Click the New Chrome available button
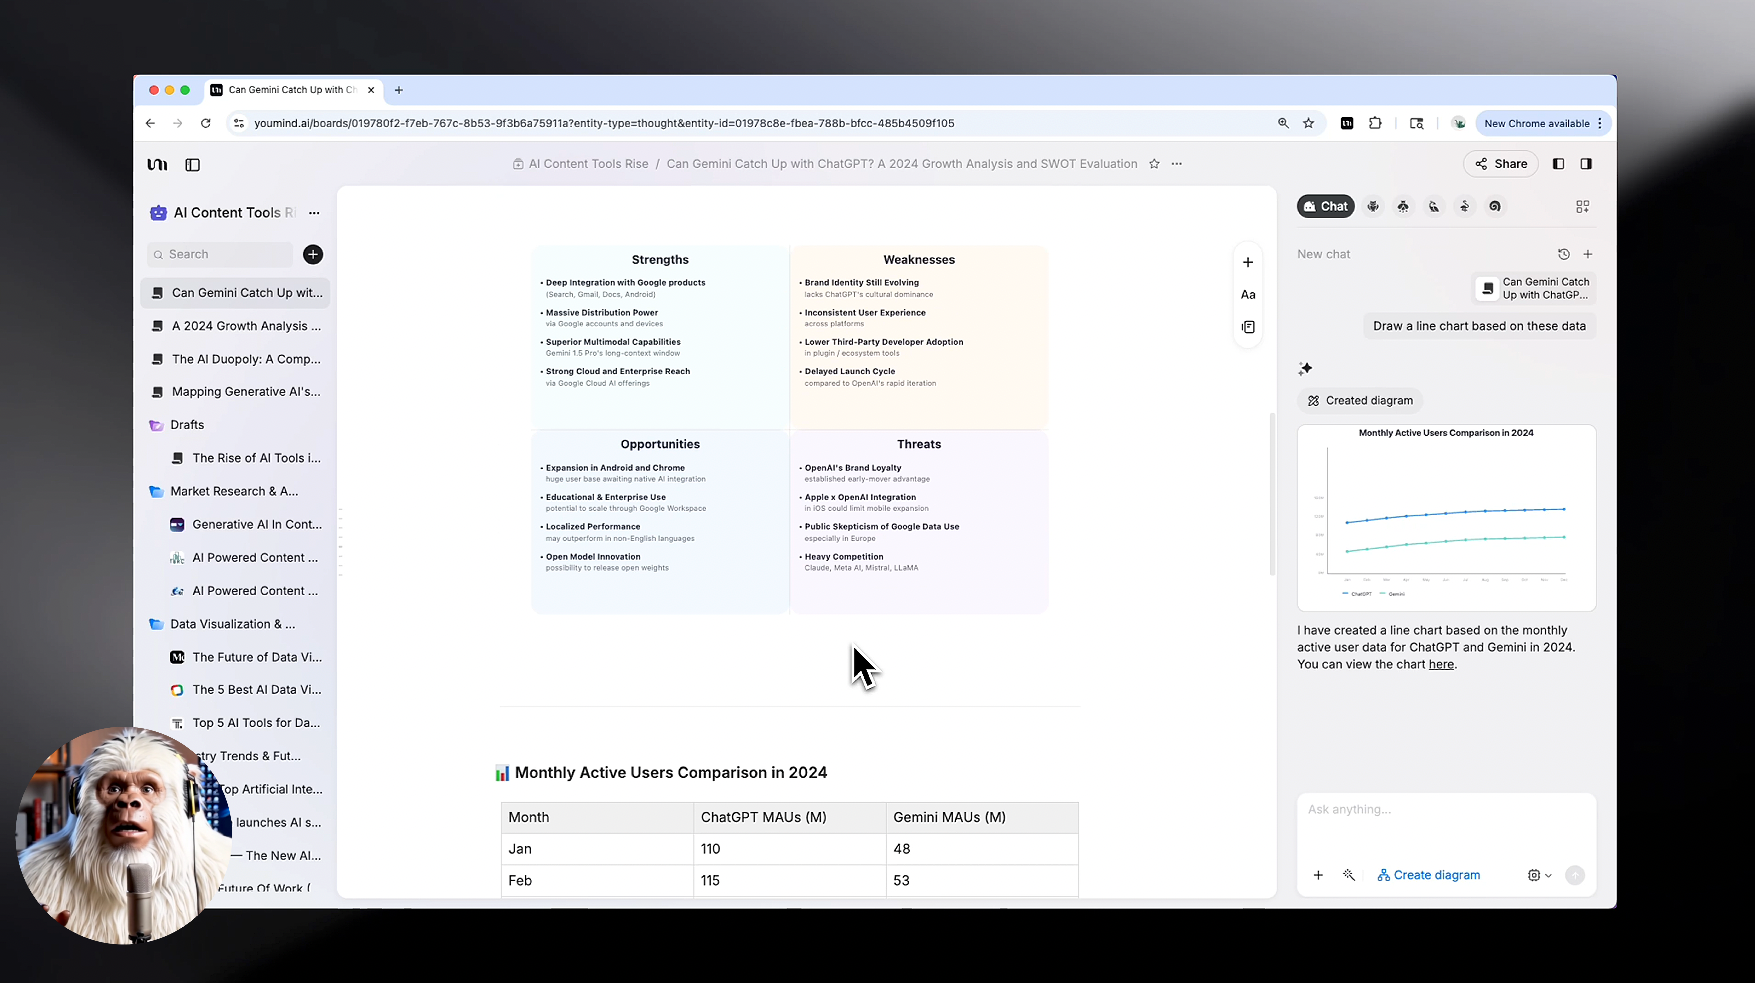This screenshot has height=983, width=1755. click(x=1543, y=123)
